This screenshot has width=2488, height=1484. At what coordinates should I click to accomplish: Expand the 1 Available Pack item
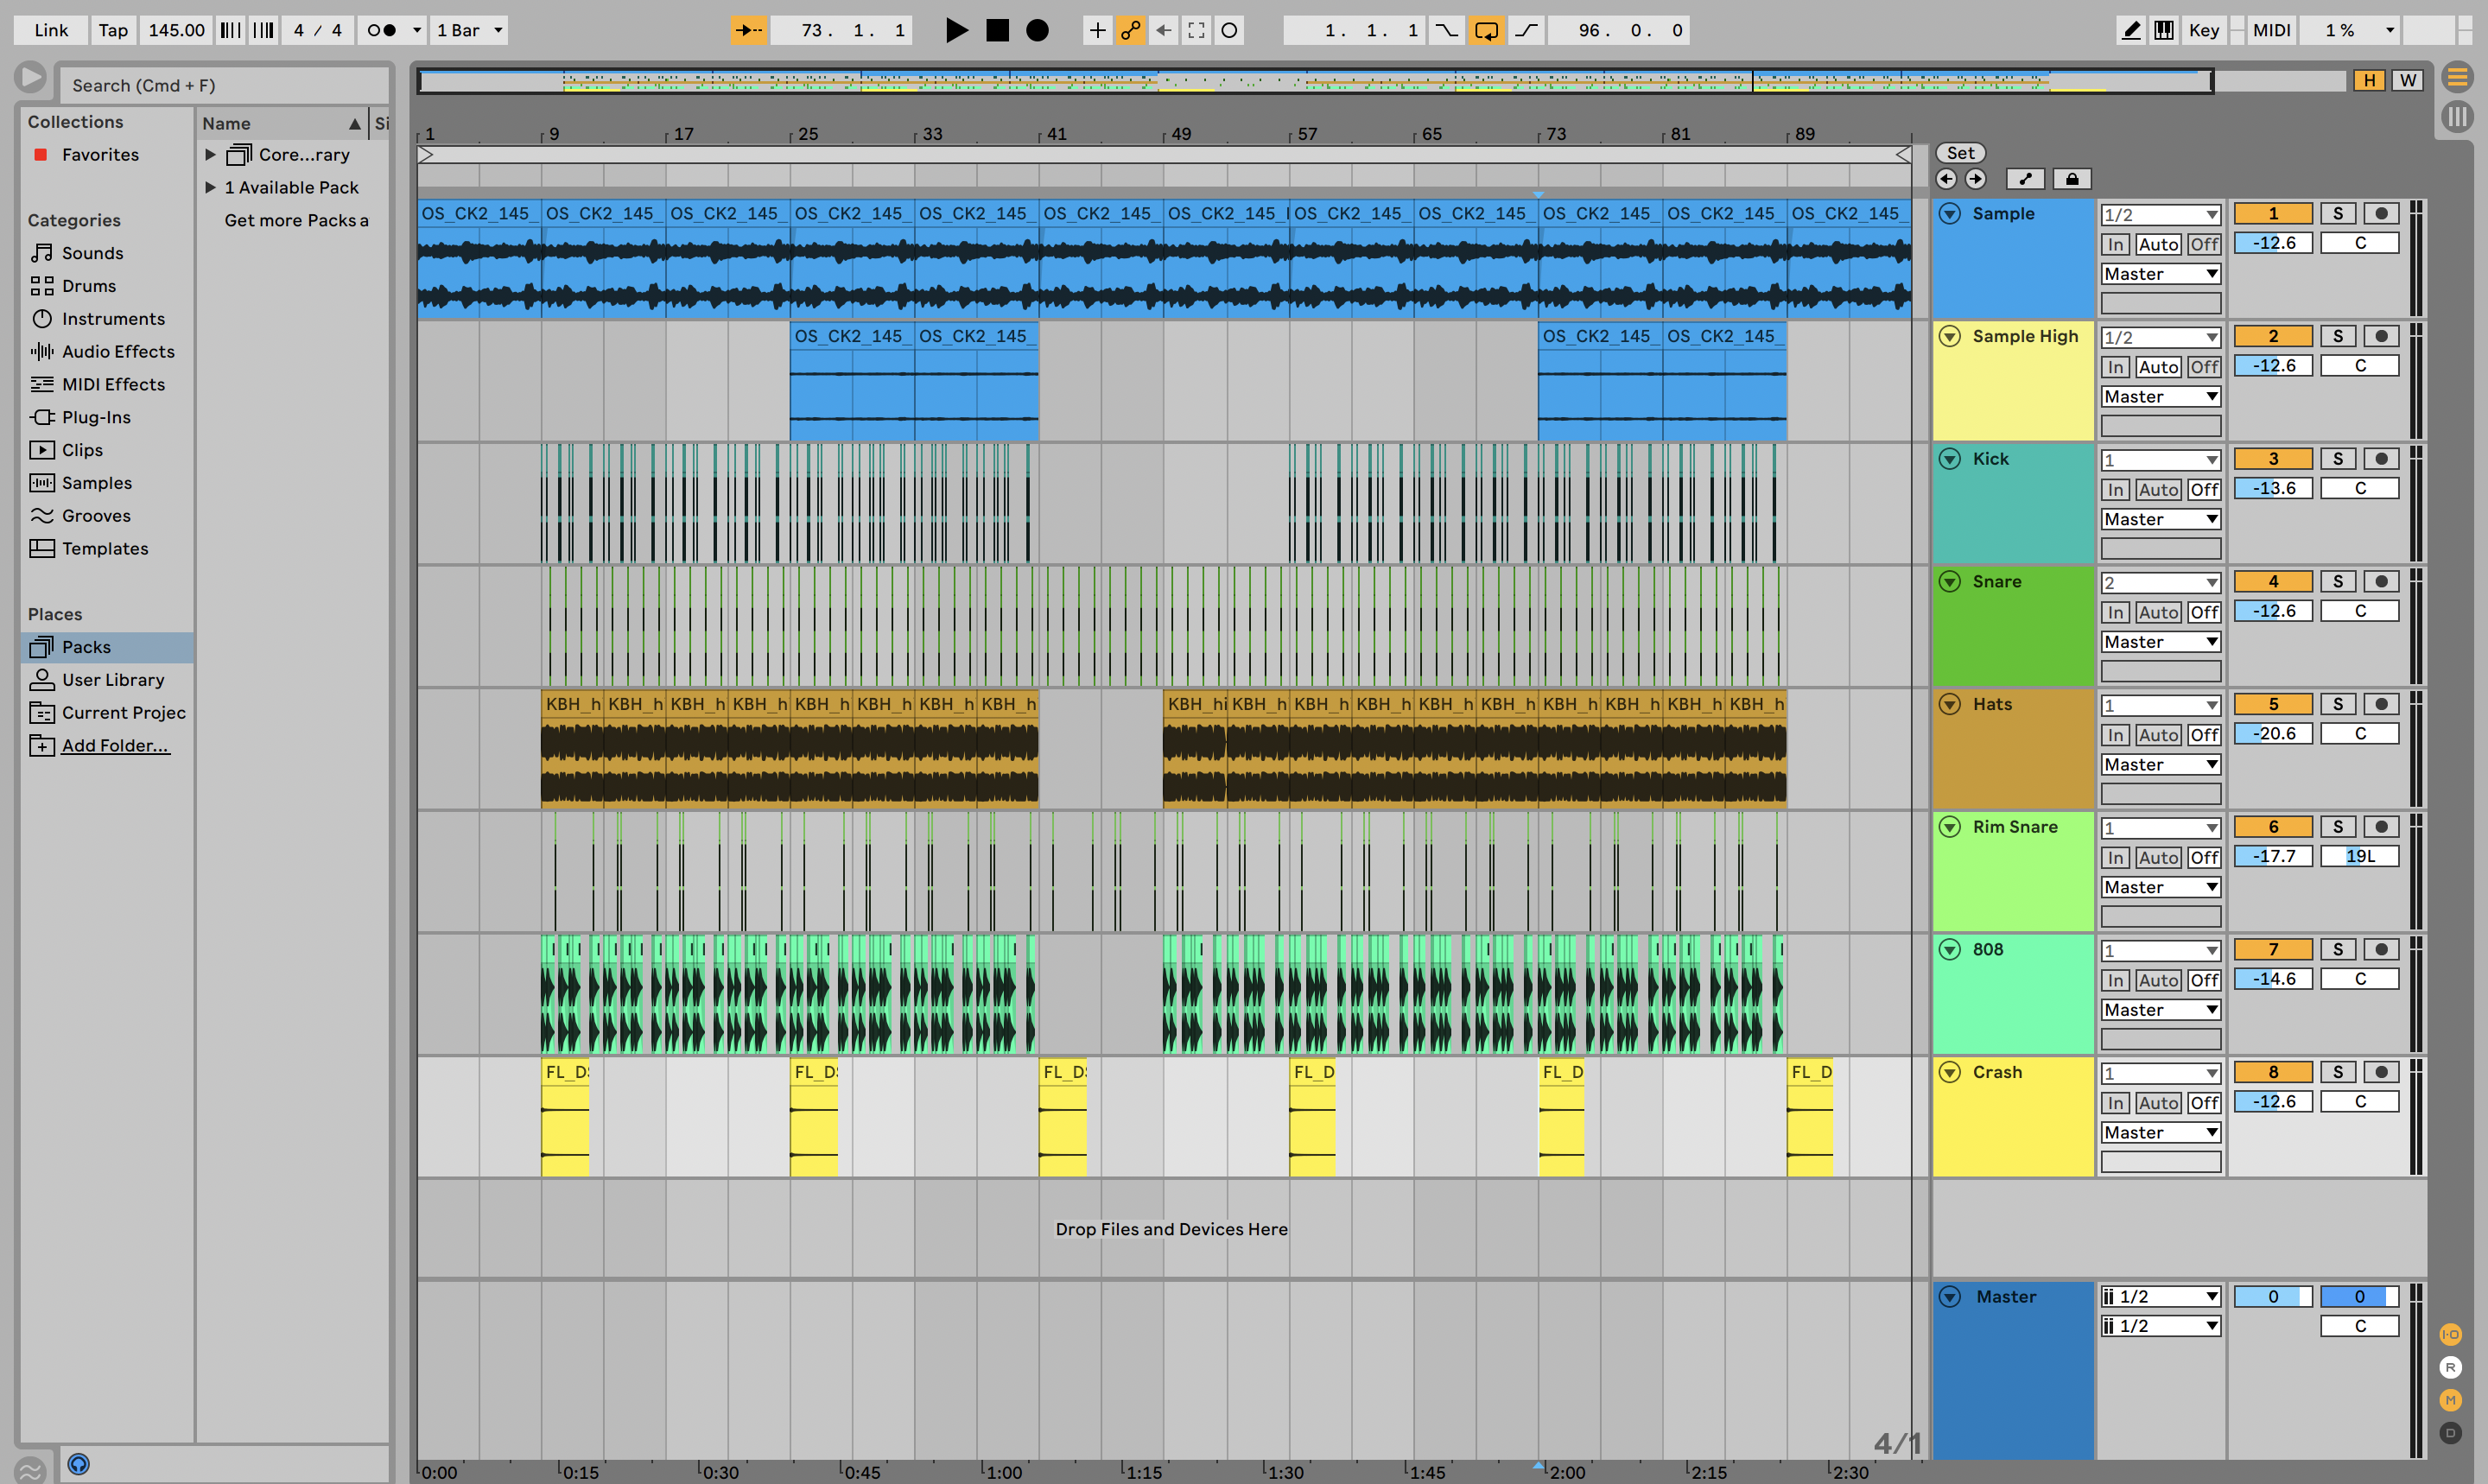(210, 187)
